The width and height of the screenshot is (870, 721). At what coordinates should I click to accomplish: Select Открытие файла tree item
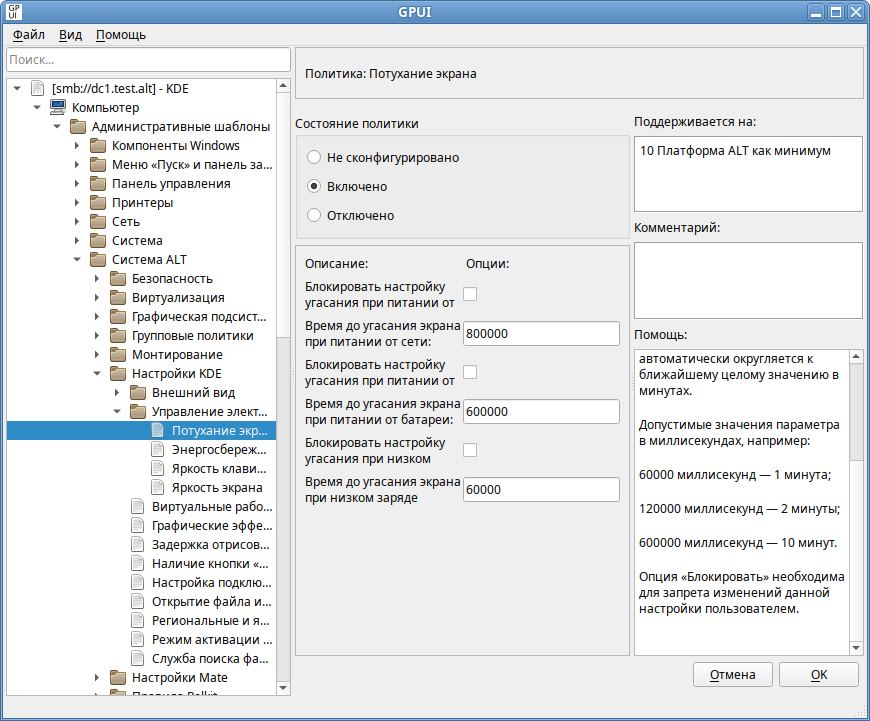click(x=211, y=601)
